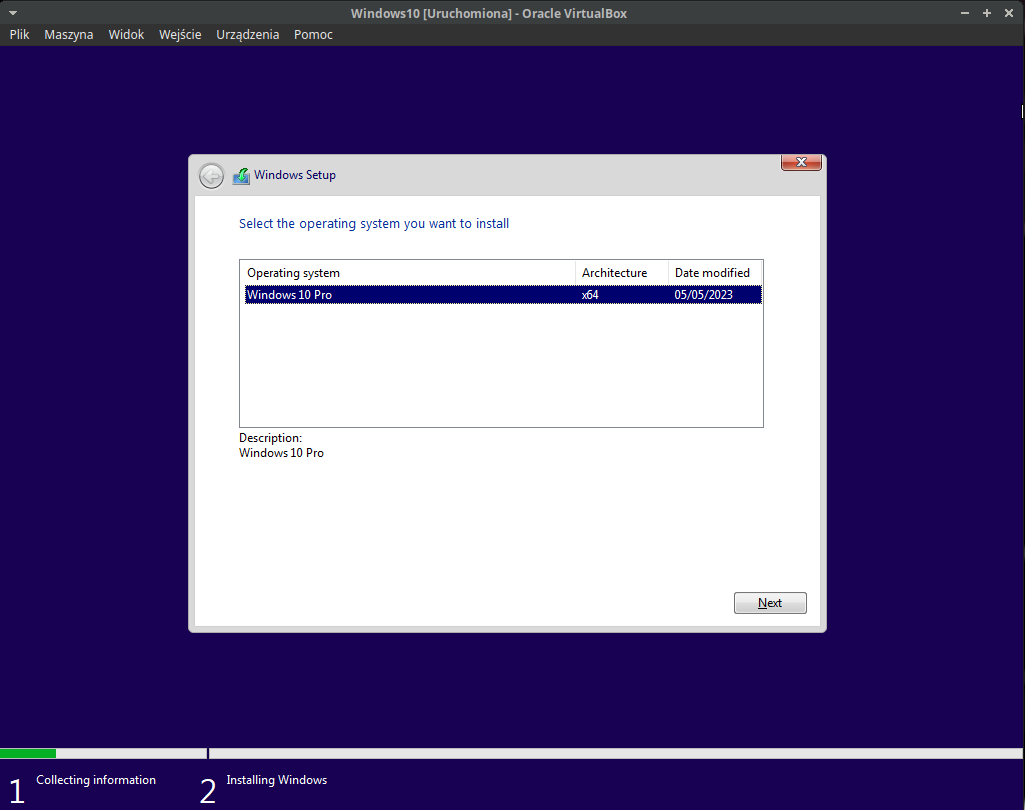Click the Windows Setup installer icon
1025x810 pixels.
pos(241,176)
